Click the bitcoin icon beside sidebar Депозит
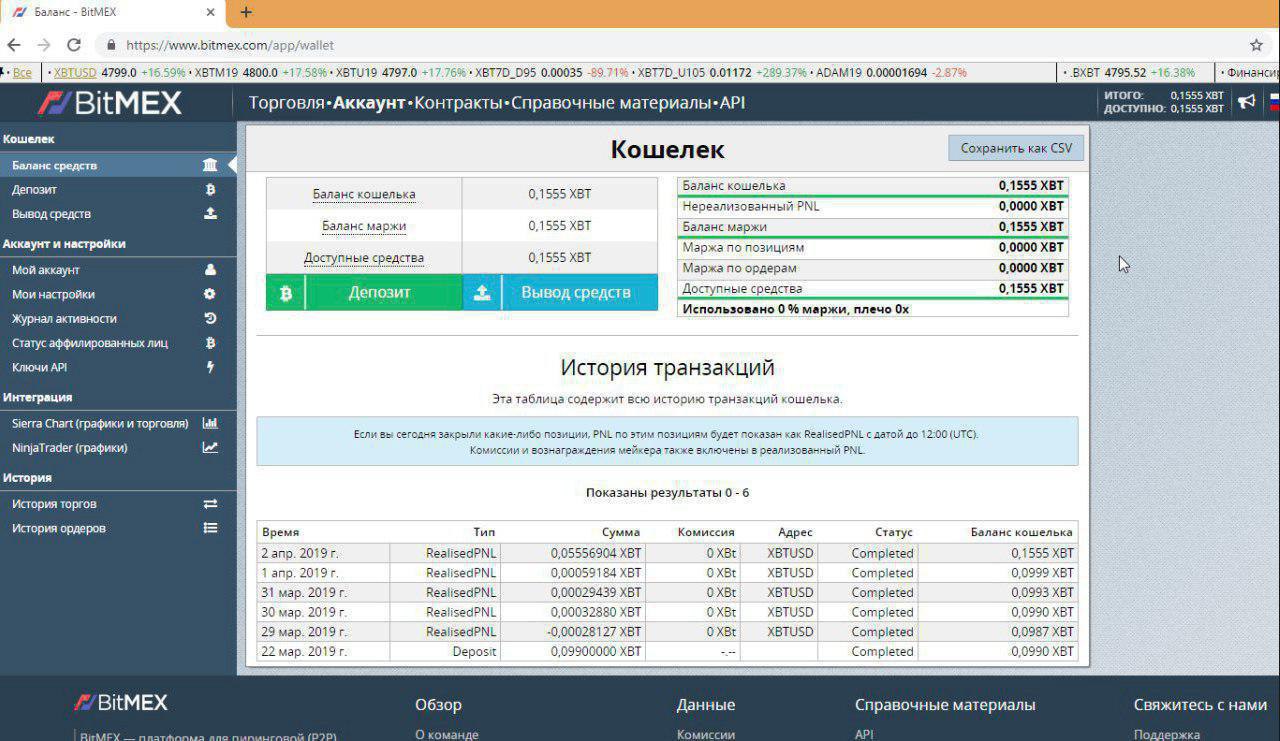The width and height of the screenshot is (1280, 741). (x=210, y=189)
